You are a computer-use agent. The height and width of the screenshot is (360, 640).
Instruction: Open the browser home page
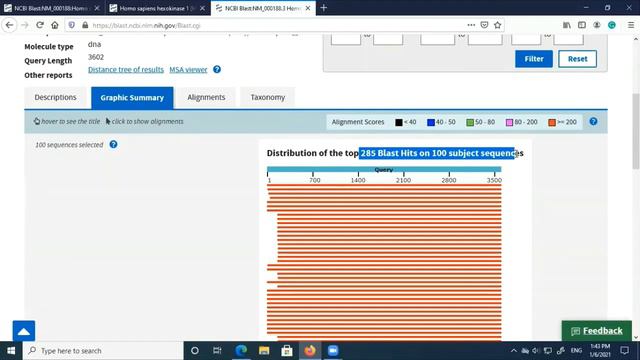pyautogui.click(x=55, y=25)
